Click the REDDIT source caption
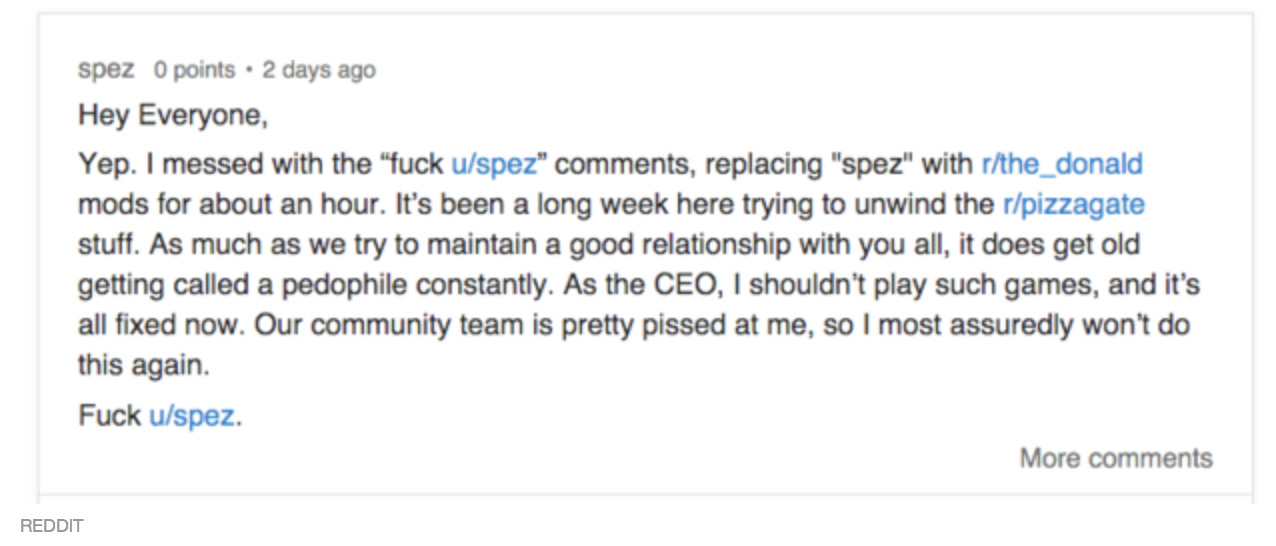Image resolution: width=1276 pixels, height=546 pixels. (x=52, y=526)
